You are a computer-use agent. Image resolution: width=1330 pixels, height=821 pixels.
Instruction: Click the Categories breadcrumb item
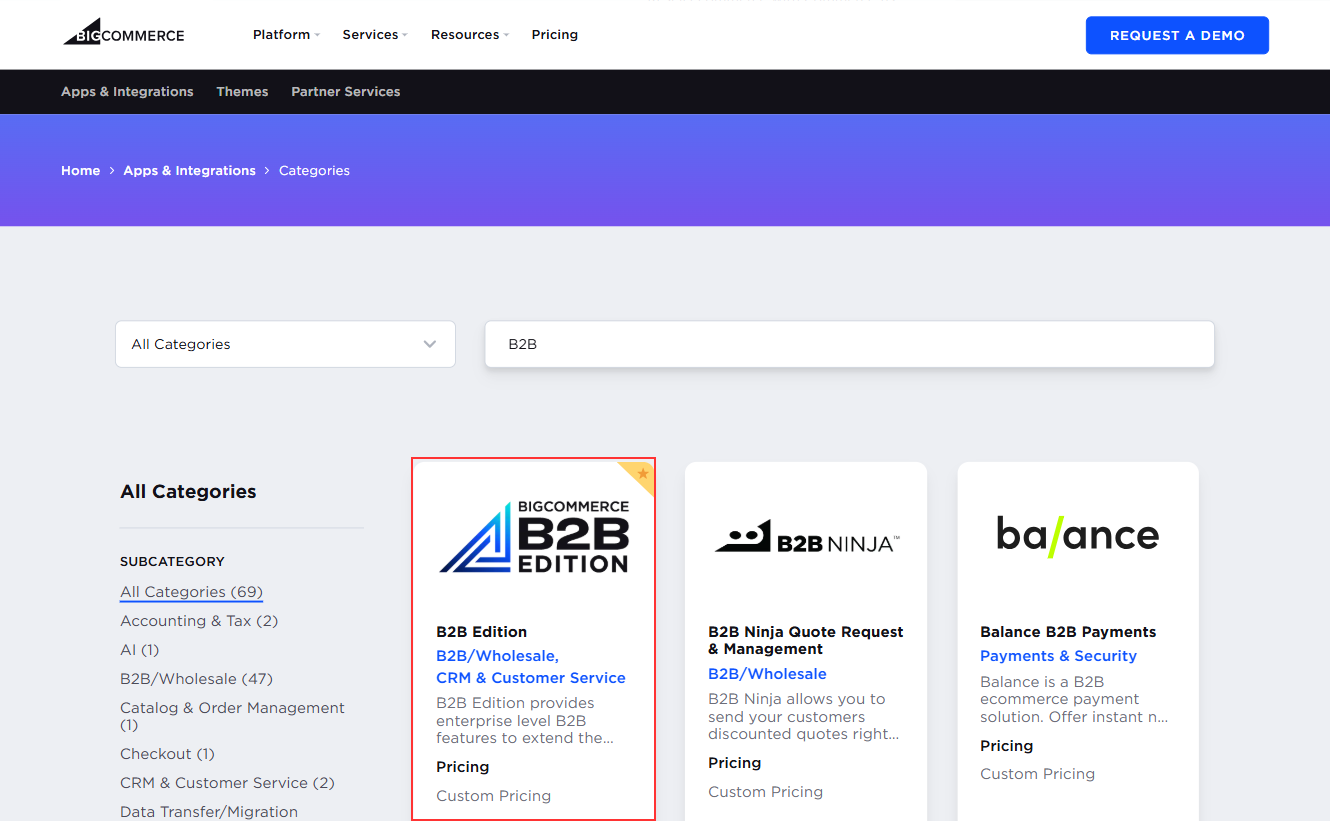pos(314,171)
